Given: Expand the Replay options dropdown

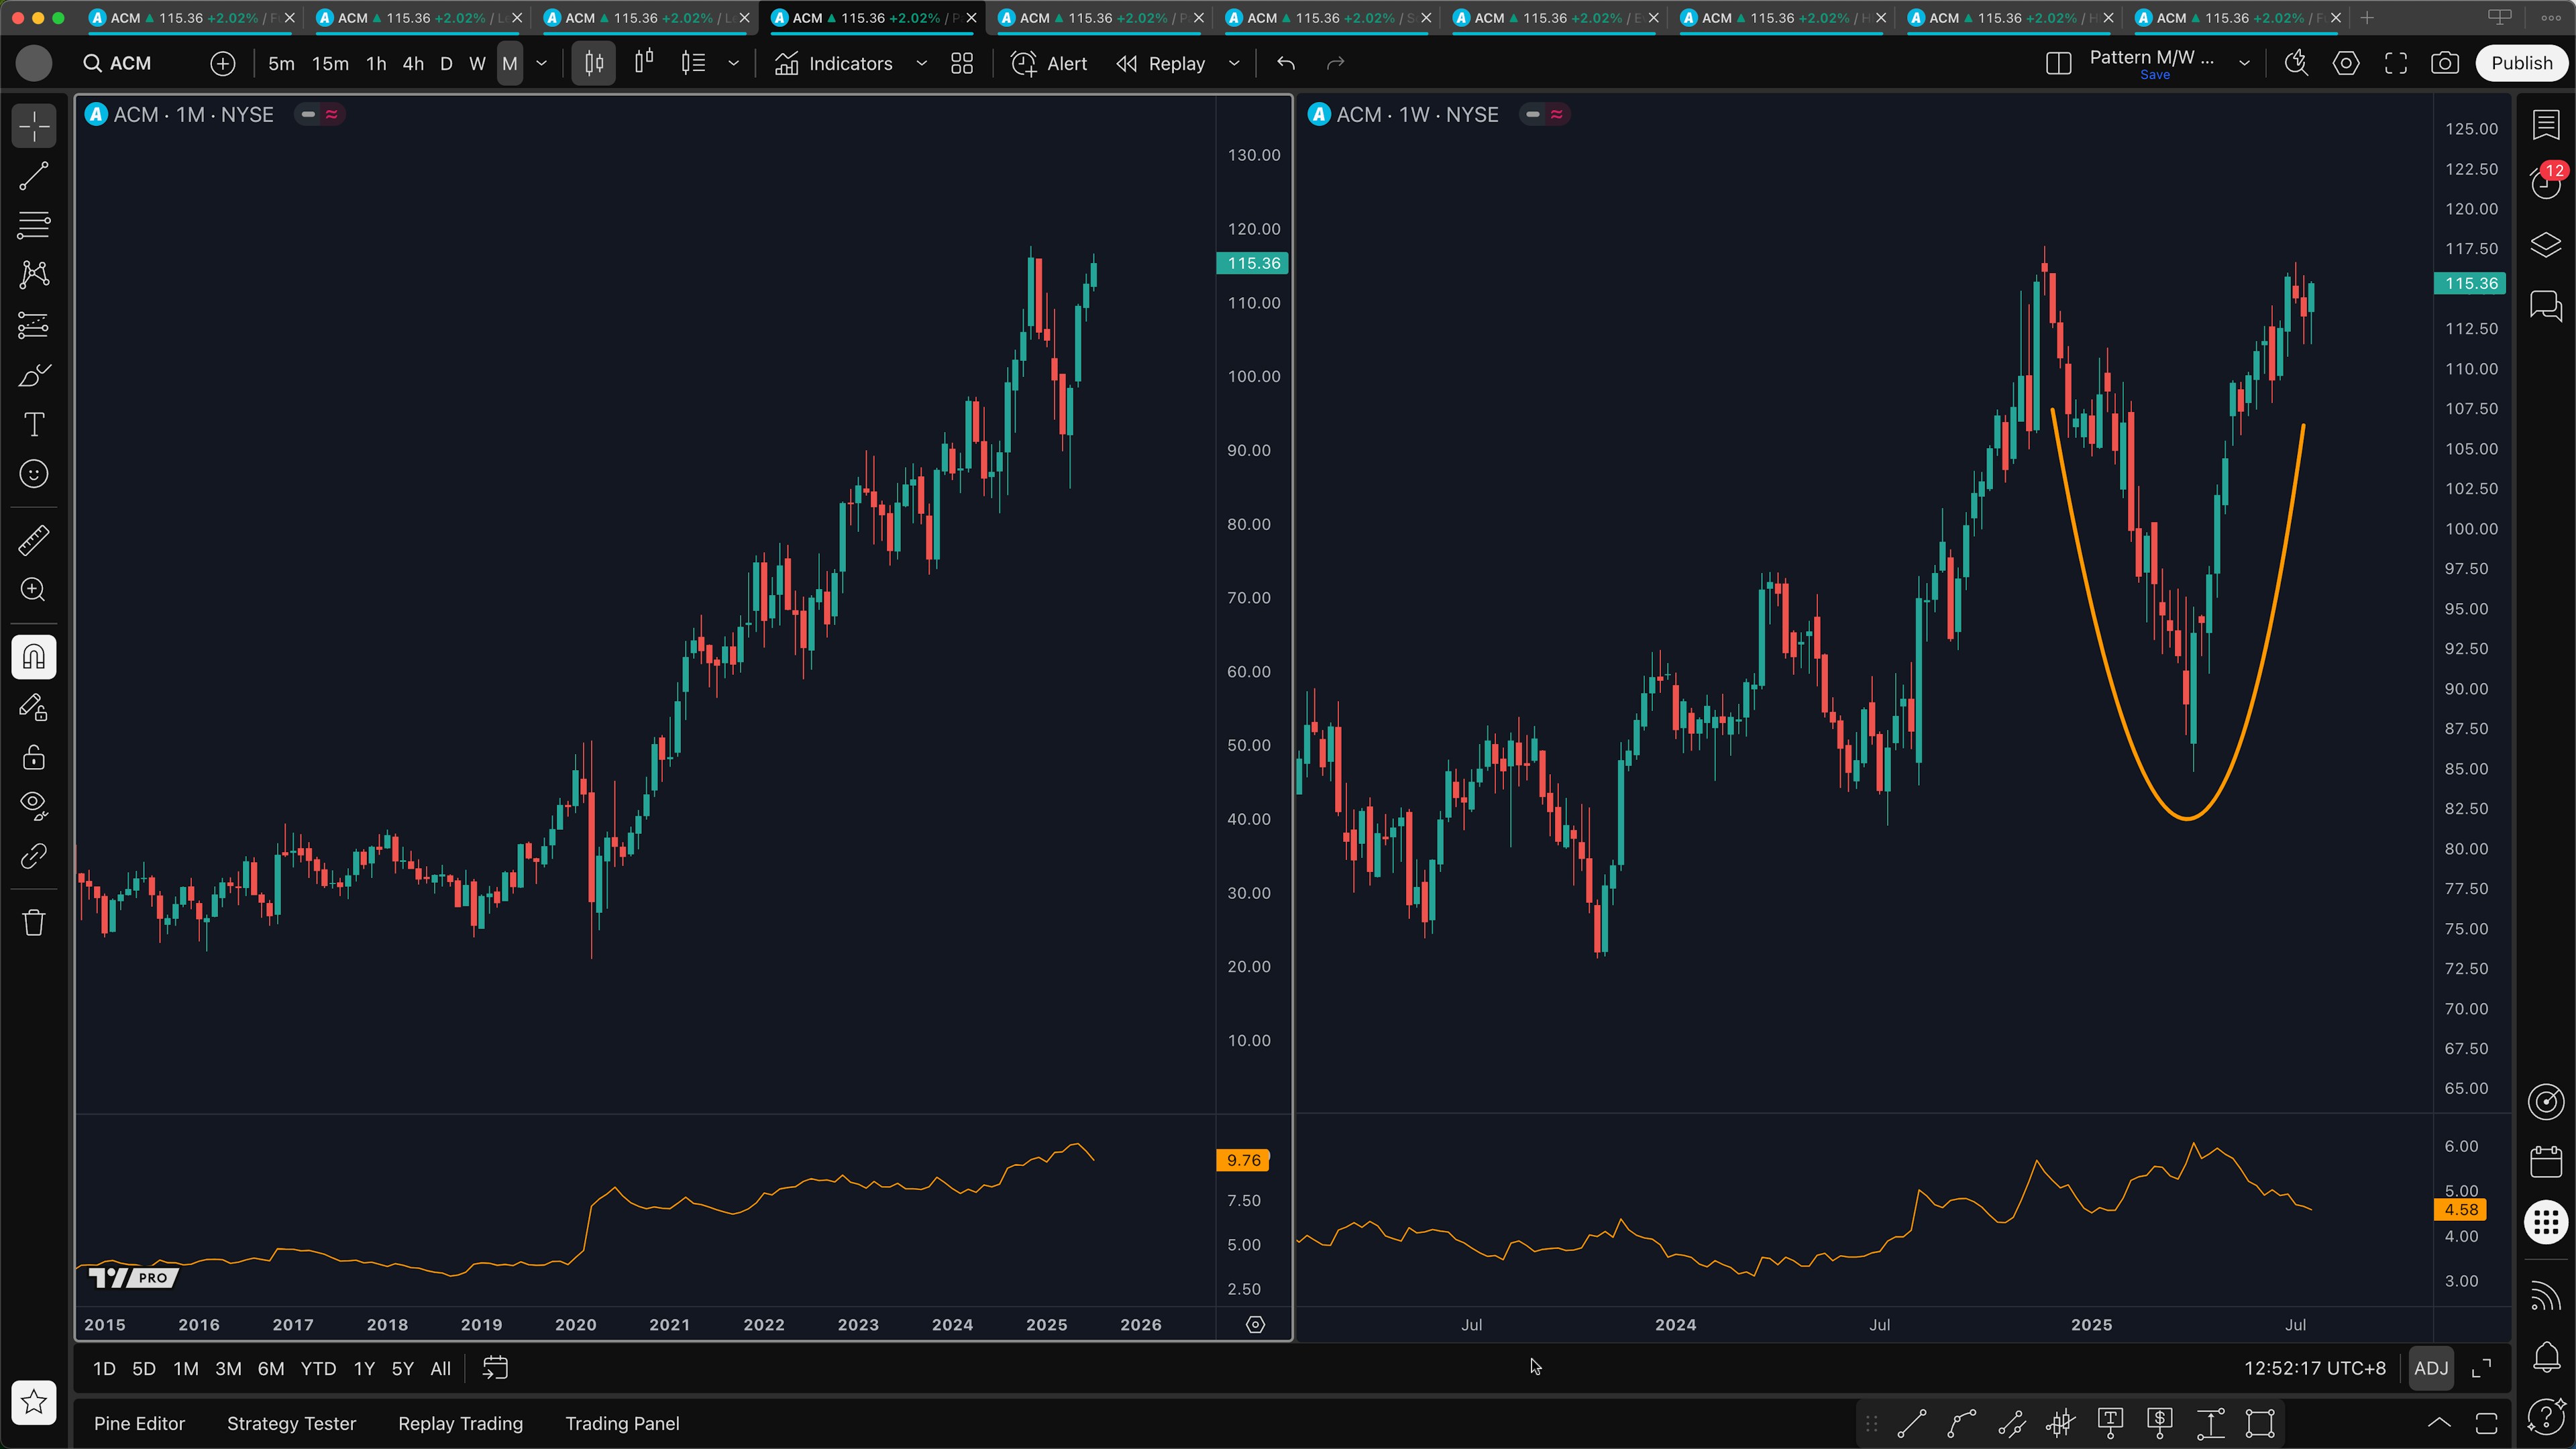Looking at the screenshot, I should pos(1234,63).
